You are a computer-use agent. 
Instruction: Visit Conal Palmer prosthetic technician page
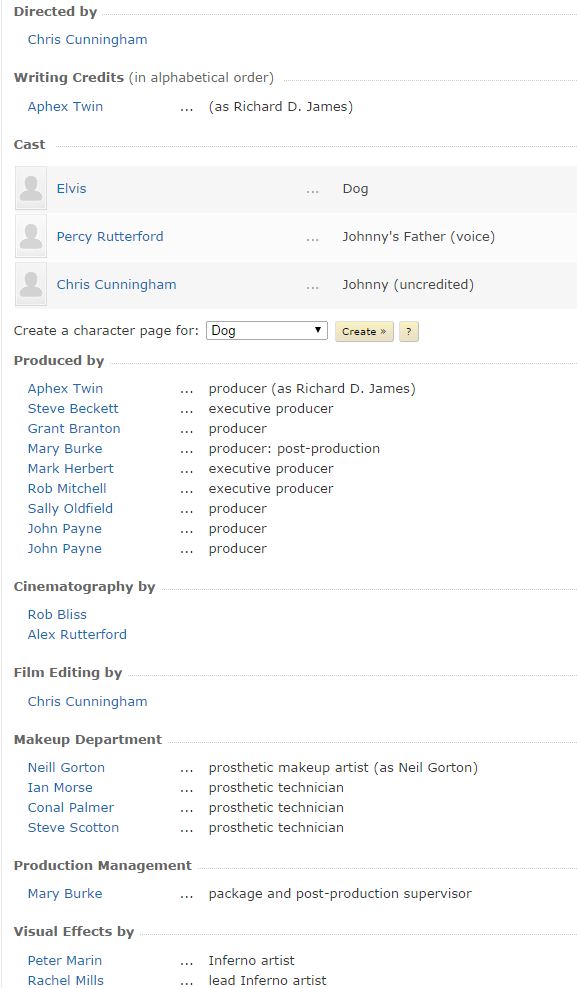[71, 807]
